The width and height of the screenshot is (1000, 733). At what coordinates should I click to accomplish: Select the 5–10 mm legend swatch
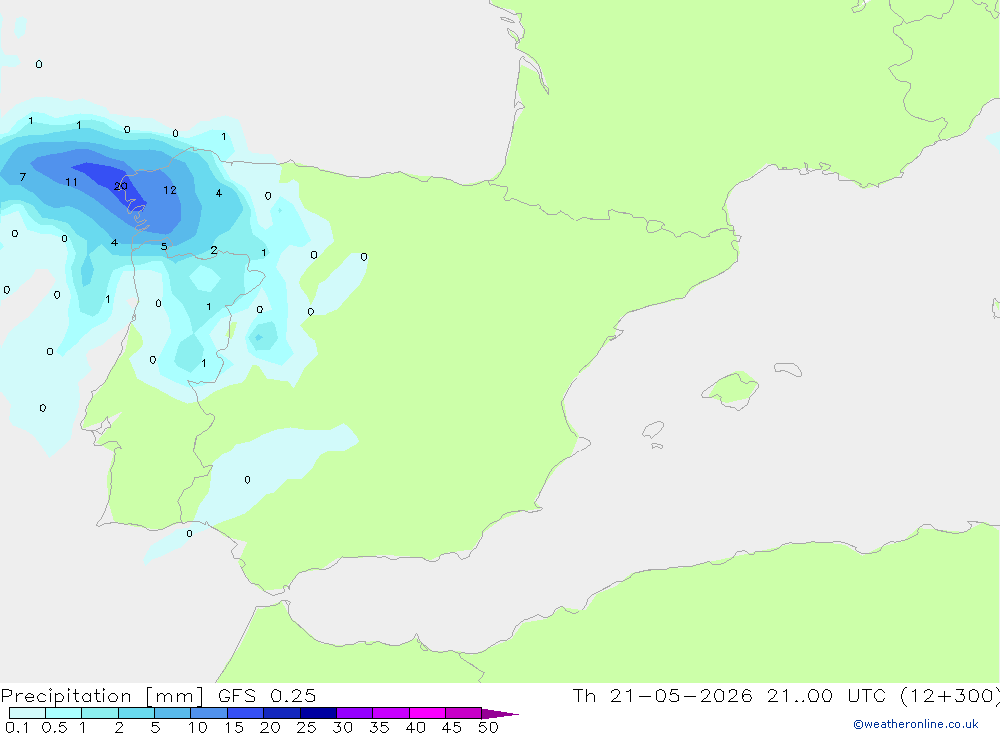tap(173, 713)
